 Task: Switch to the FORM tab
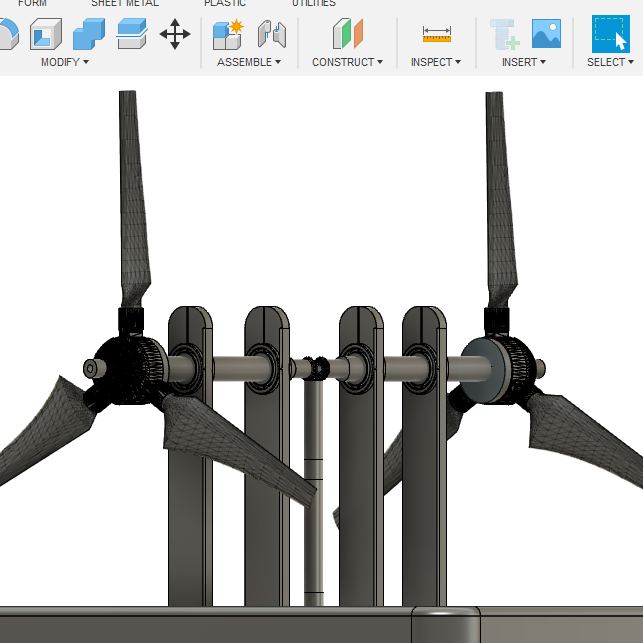pos(32,3)
